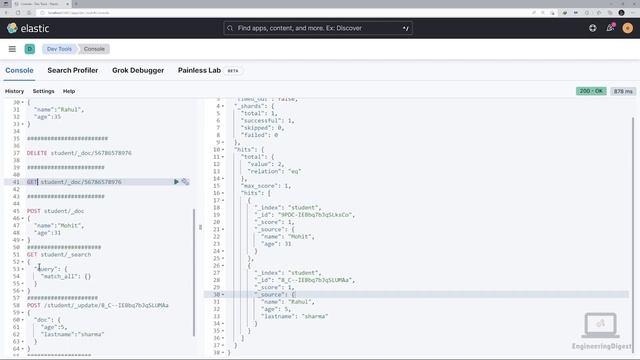The width and height of the screenshot is (640, 360).
Task: Click the Elastic logo
Action: pos(28,28)
